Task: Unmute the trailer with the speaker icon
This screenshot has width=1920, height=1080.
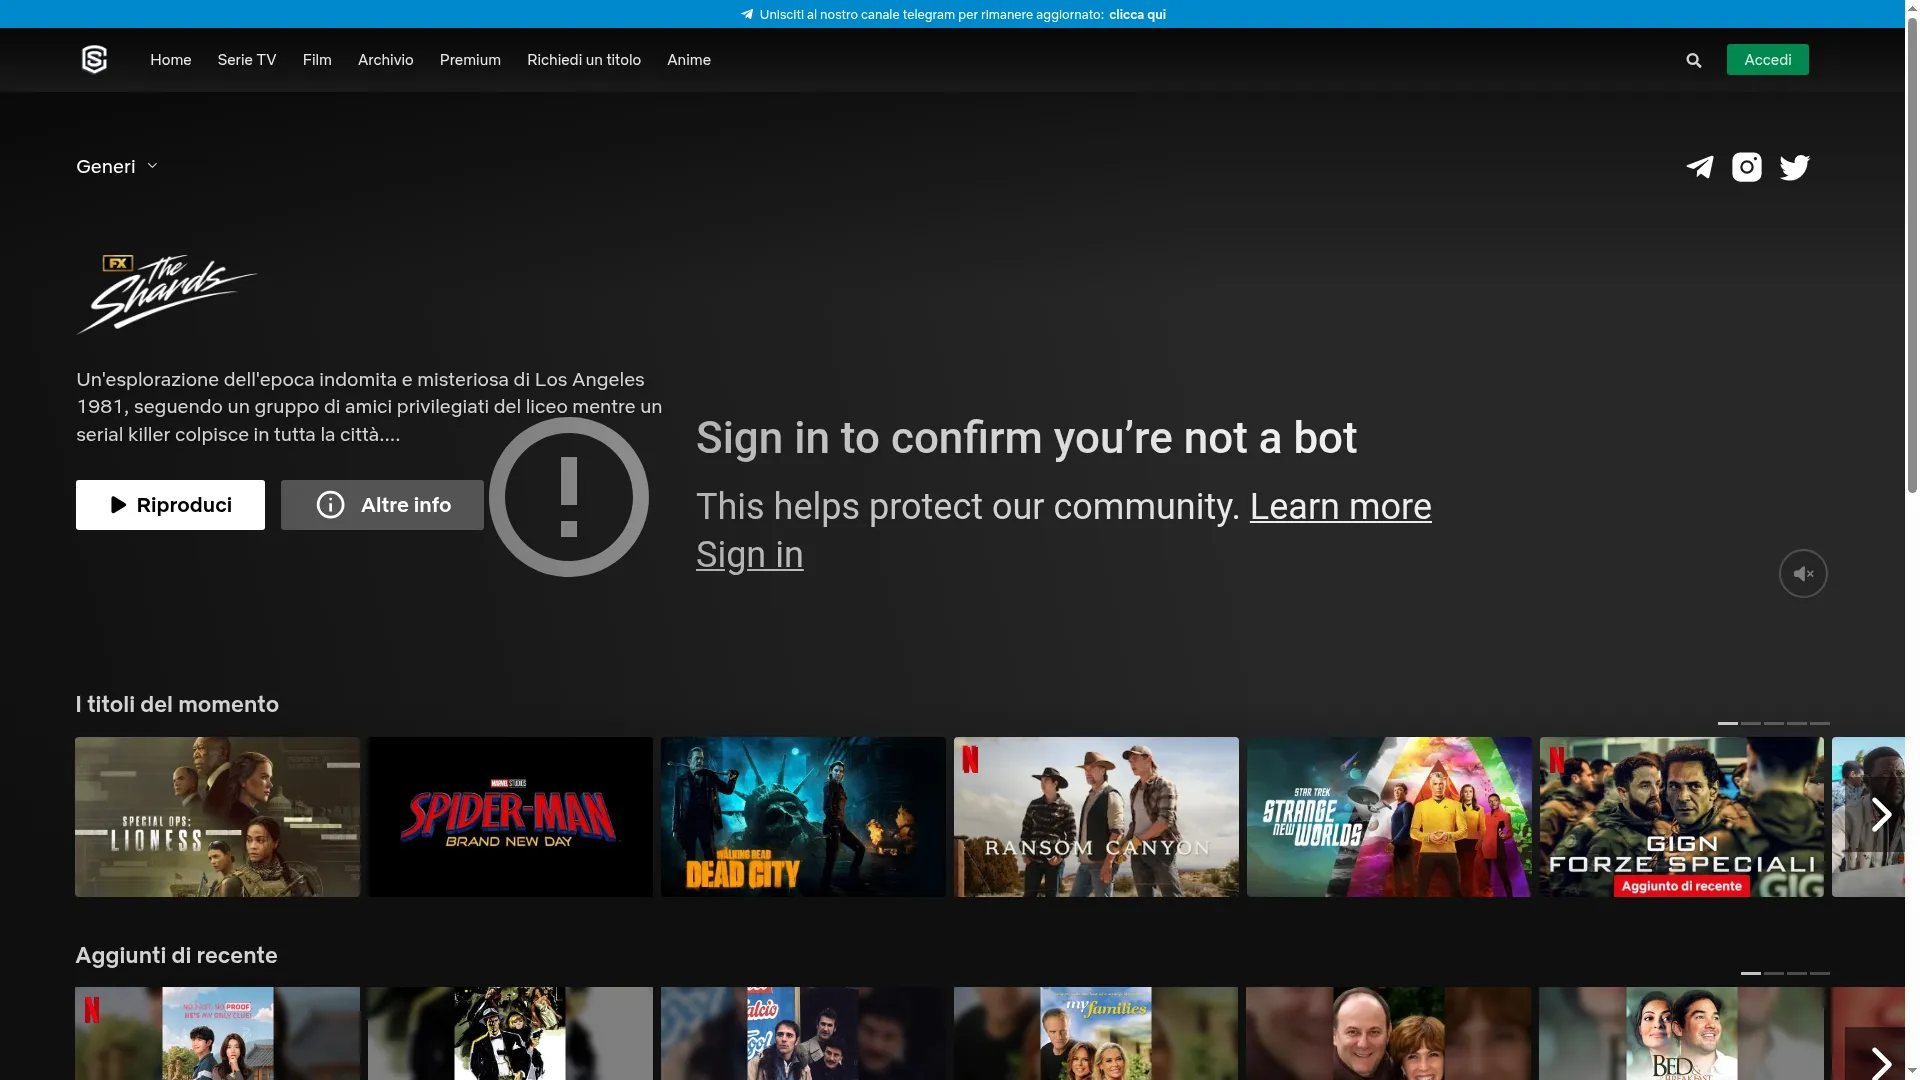Action: pyautogui.click(x=1803, y=574)
